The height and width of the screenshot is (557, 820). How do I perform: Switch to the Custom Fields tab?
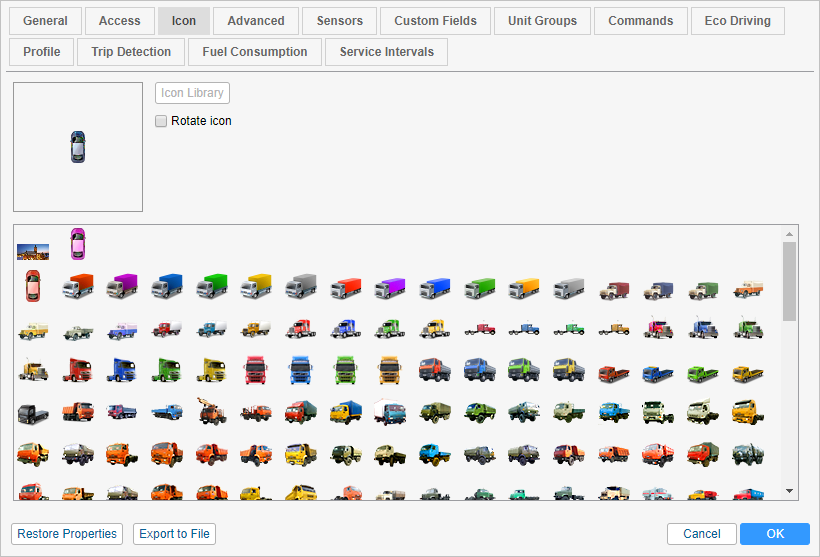(x=436, y=21)
